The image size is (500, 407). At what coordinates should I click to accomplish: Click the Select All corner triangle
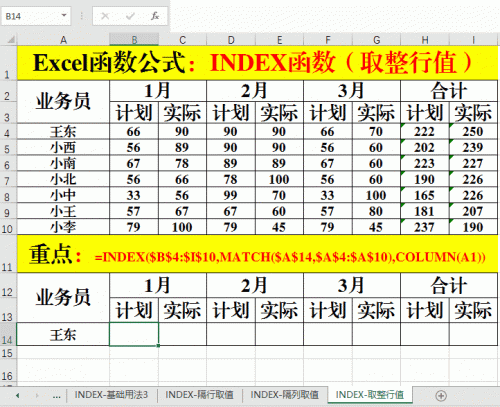pos(11,40)
